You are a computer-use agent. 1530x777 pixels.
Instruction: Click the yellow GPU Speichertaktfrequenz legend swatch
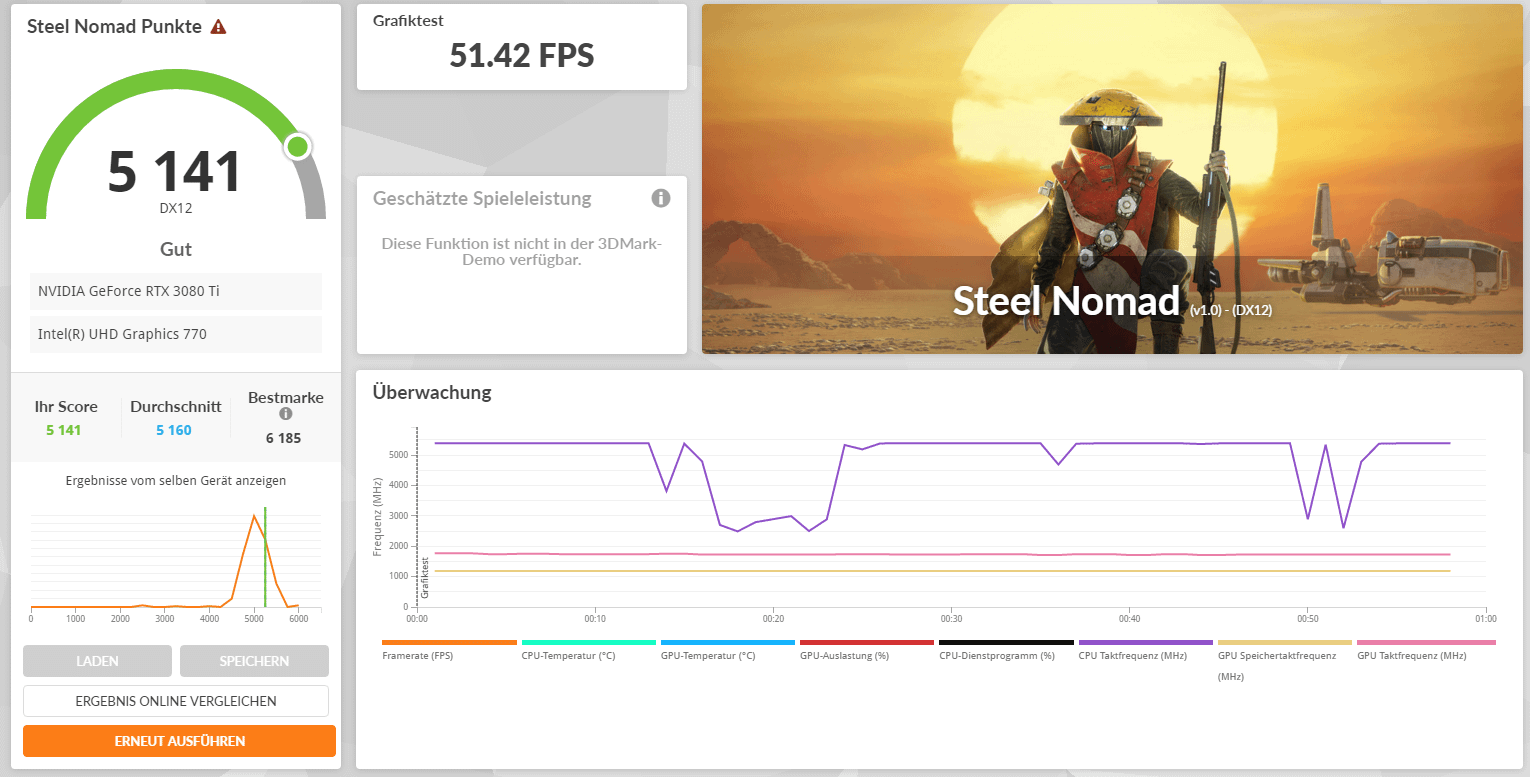coord(1284,643)
